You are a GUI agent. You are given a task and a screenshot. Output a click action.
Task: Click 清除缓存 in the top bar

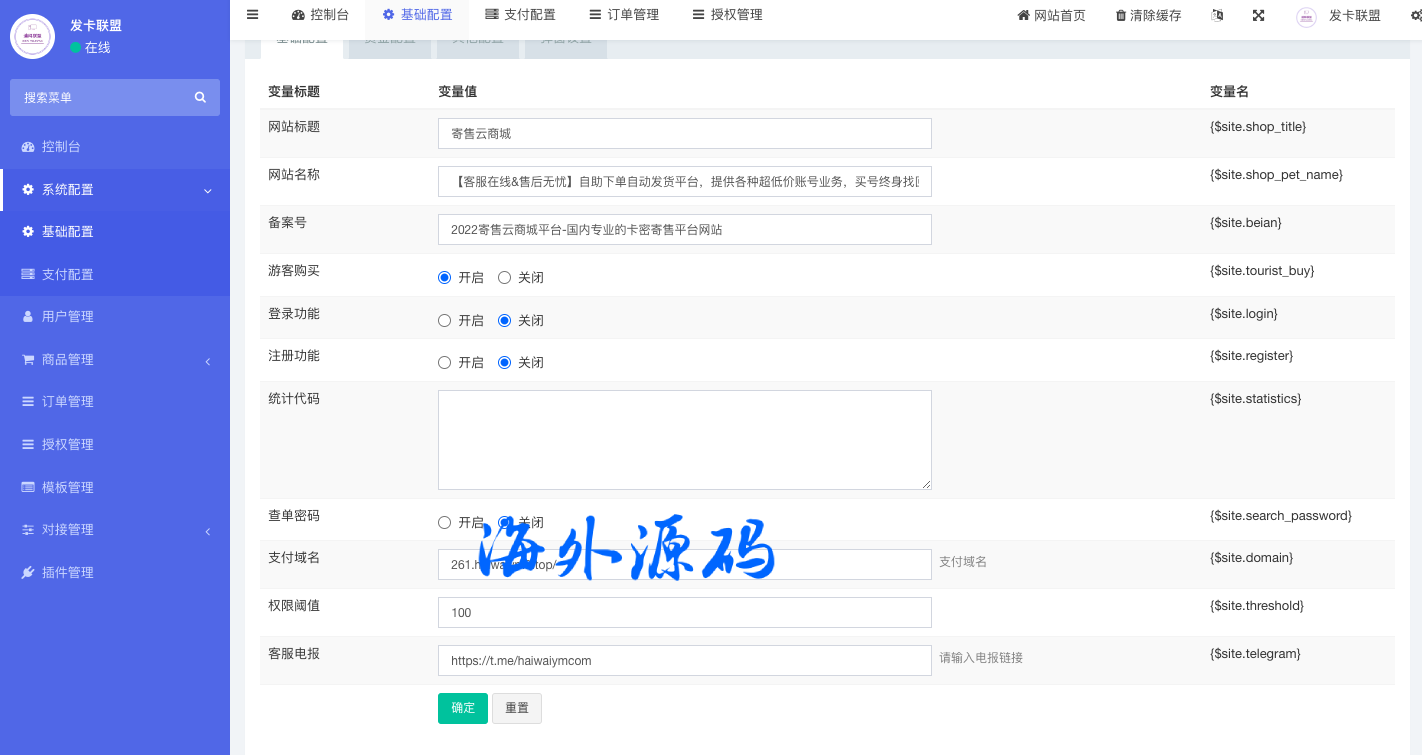coord(1148,16)
